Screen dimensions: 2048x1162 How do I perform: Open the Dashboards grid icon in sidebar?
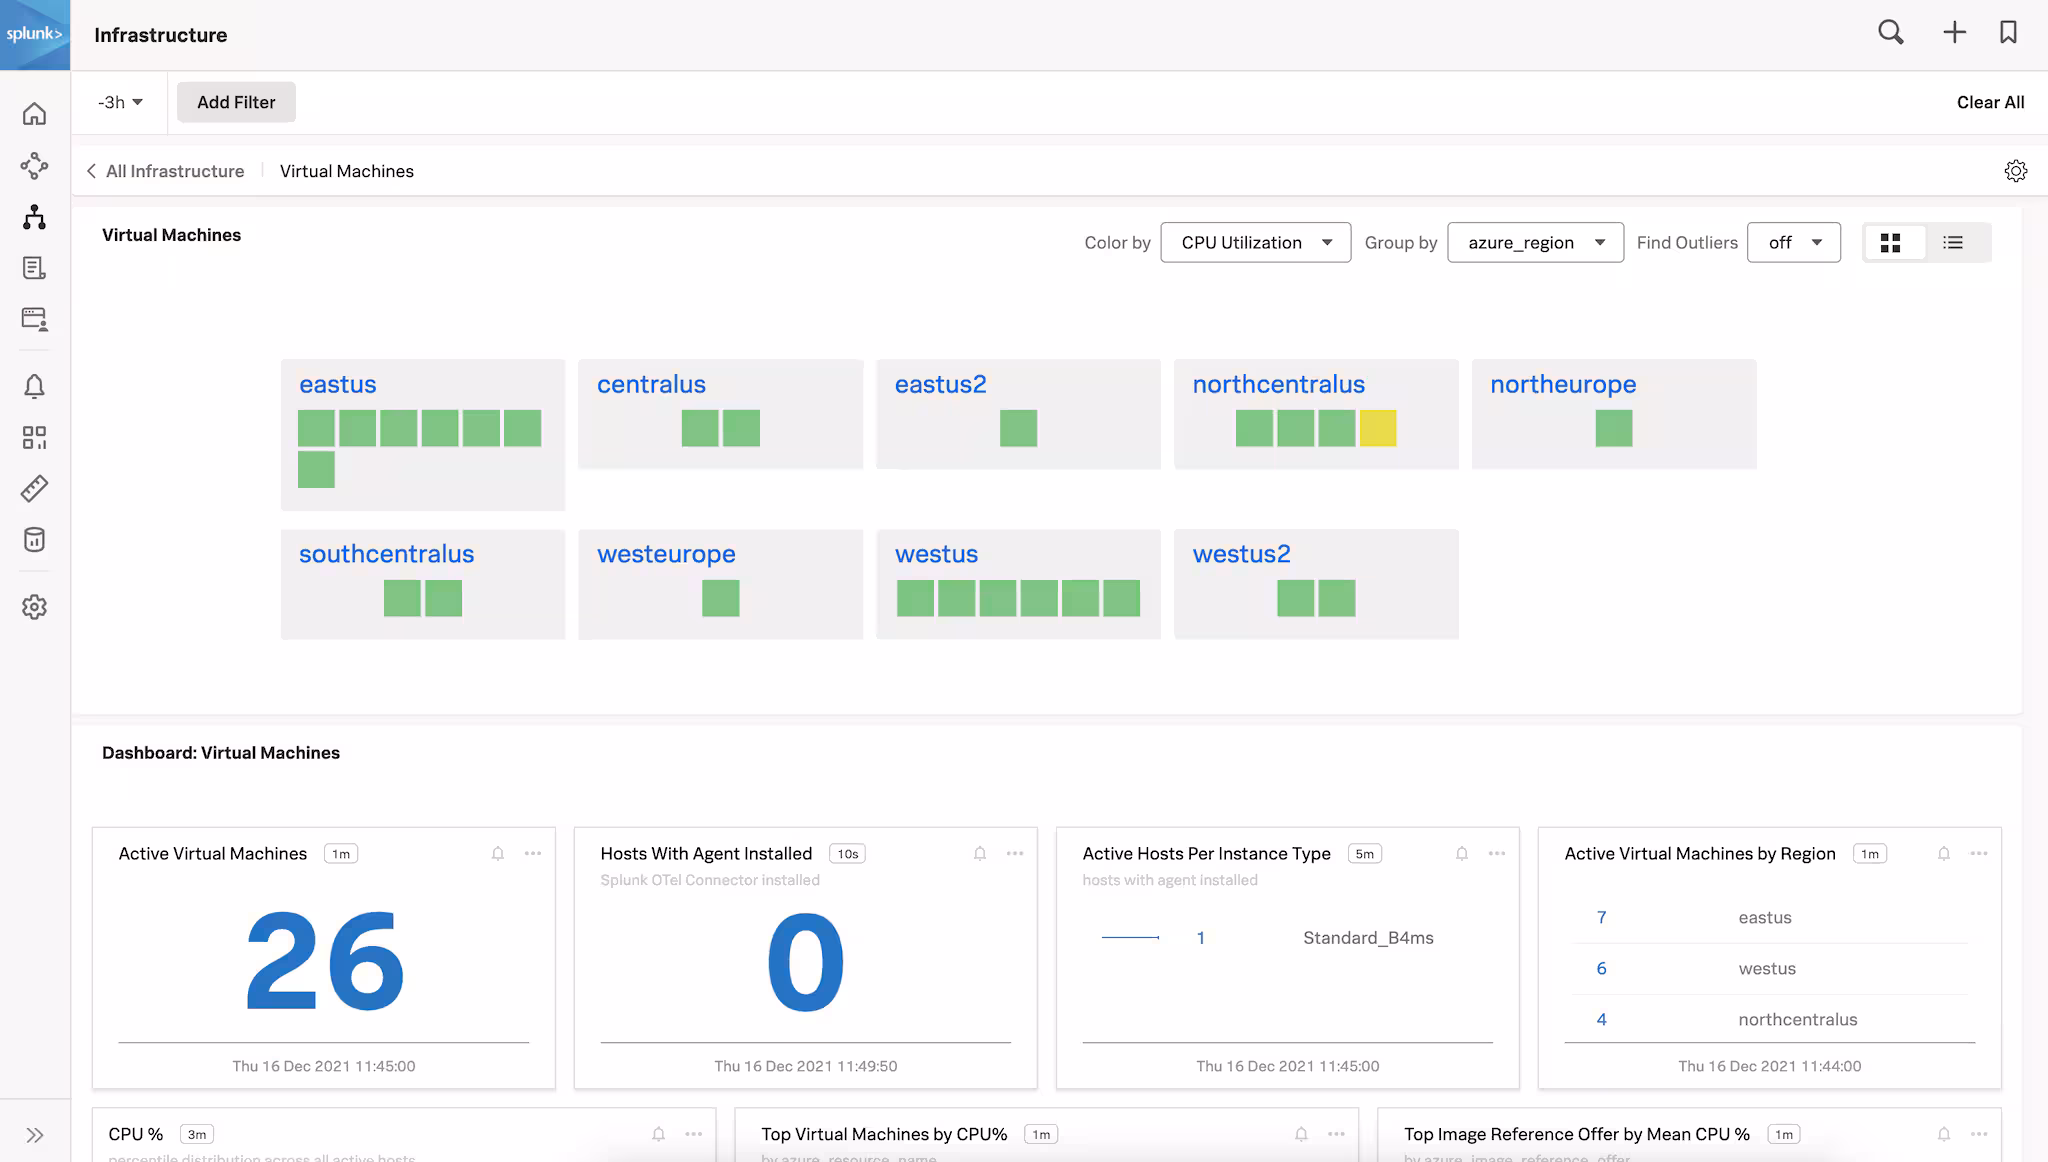[35, 438]
